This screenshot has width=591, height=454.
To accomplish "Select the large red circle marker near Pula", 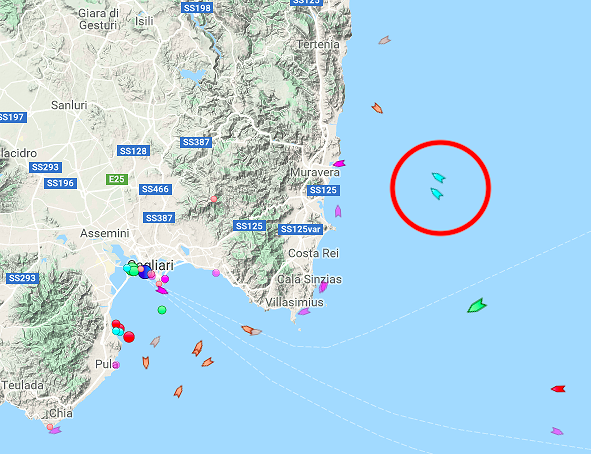I will 129,337.
